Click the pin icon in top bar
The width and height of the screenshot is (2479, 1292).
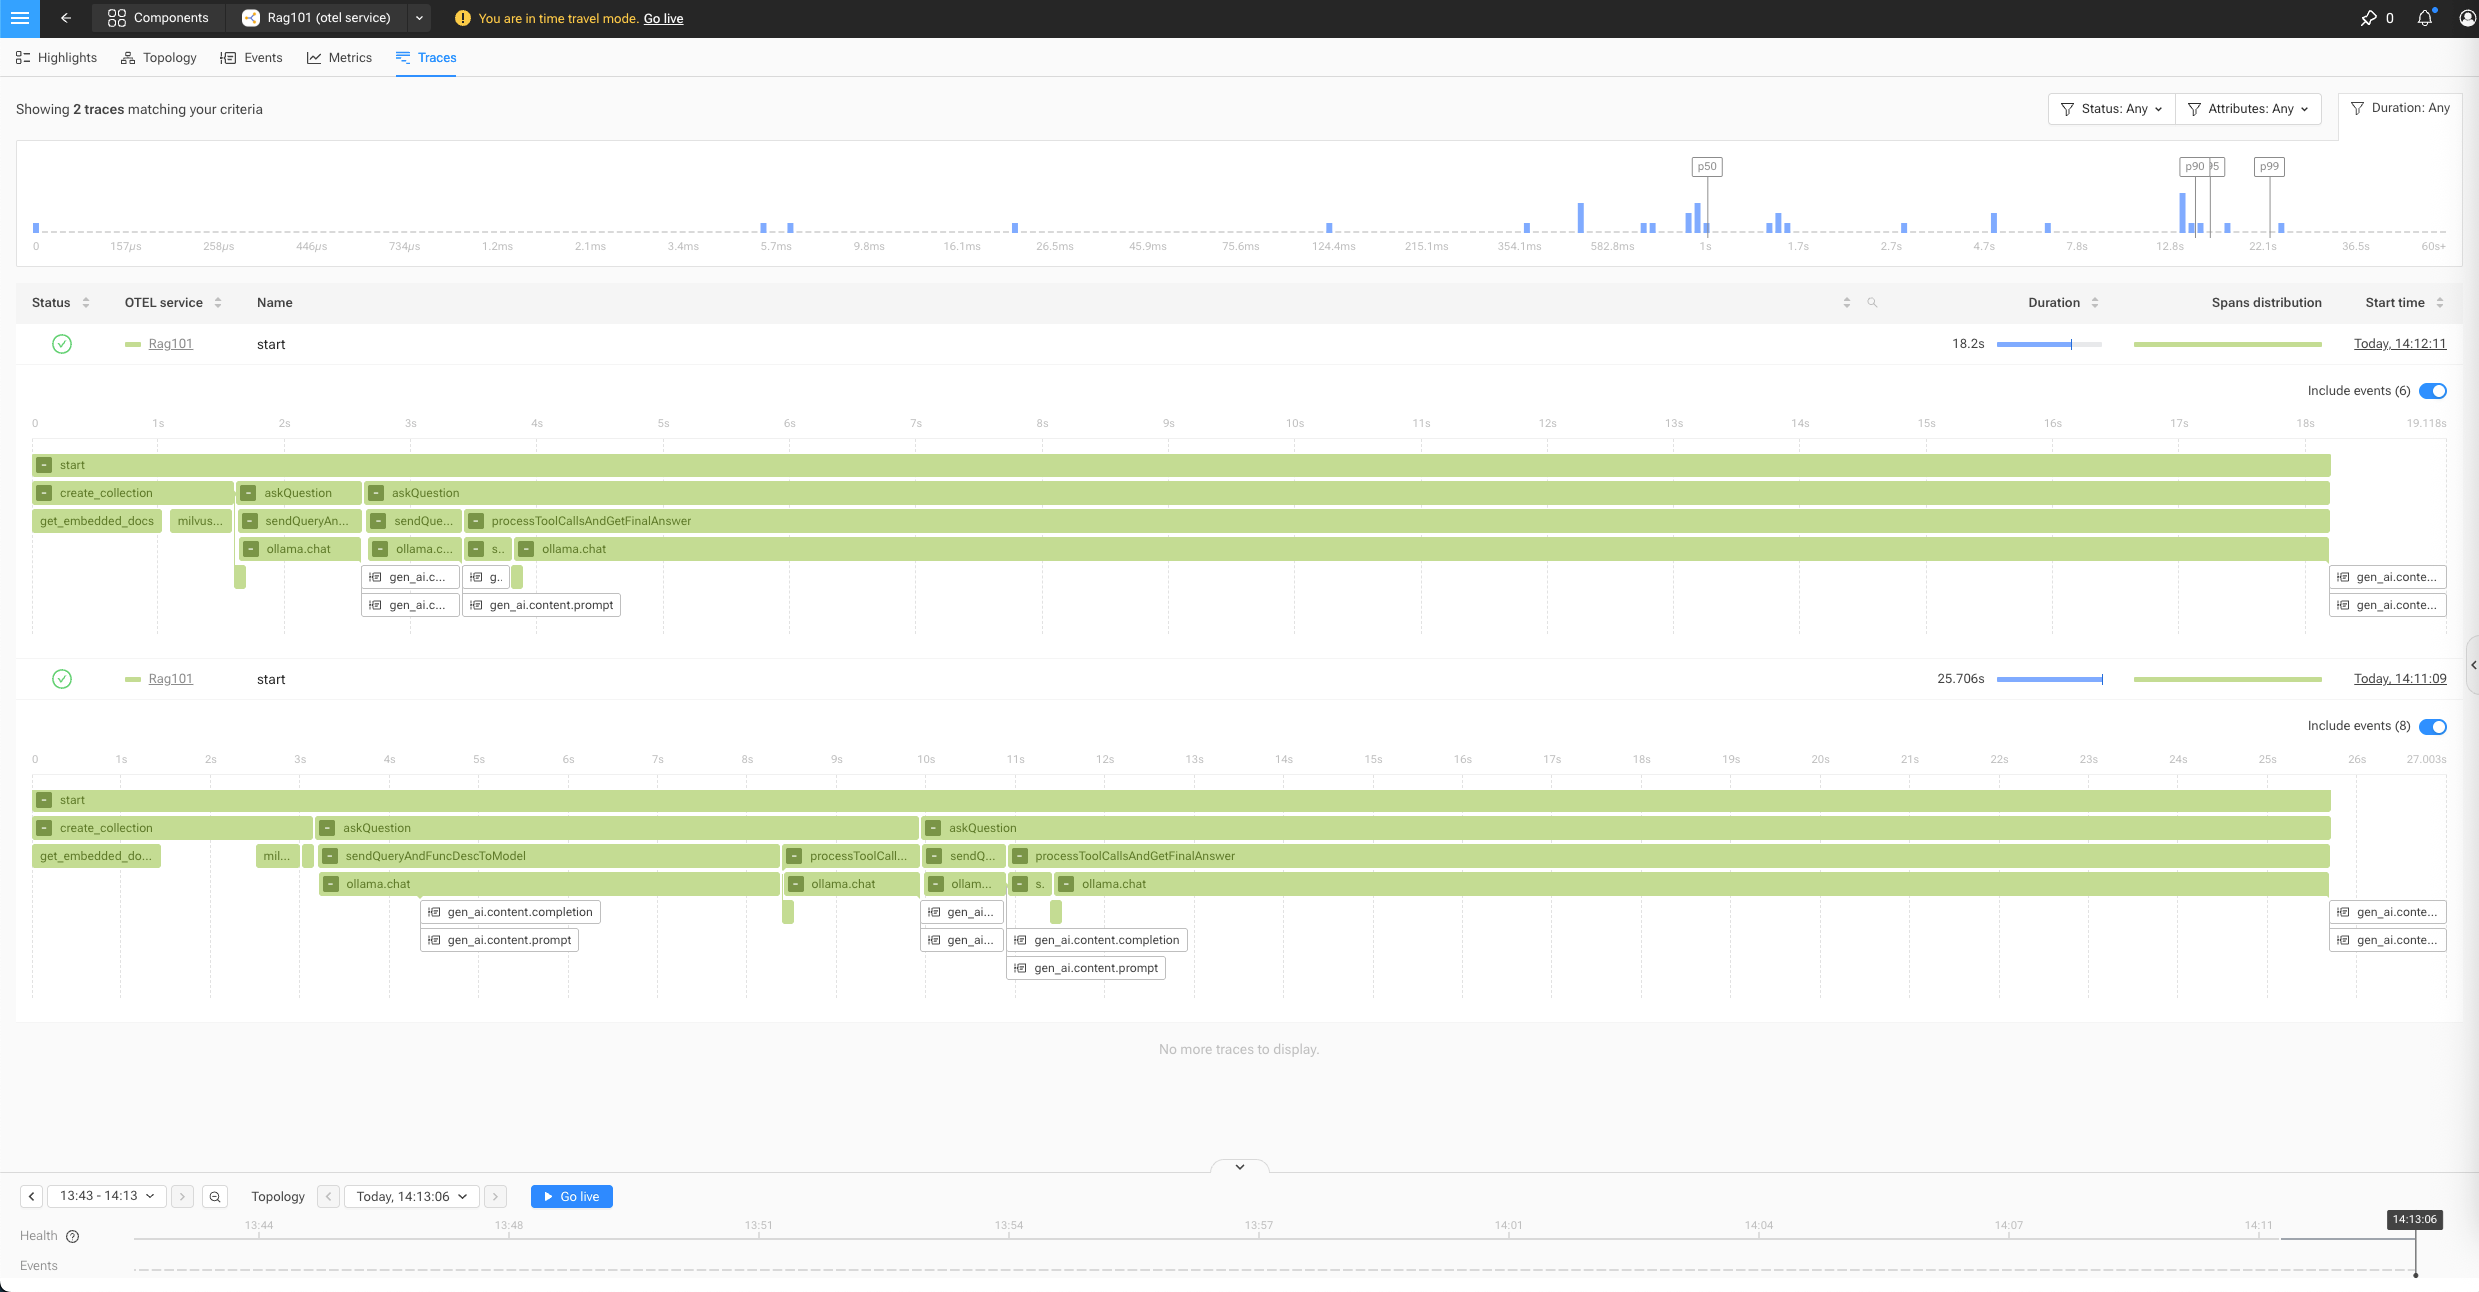coord(2368,18)
